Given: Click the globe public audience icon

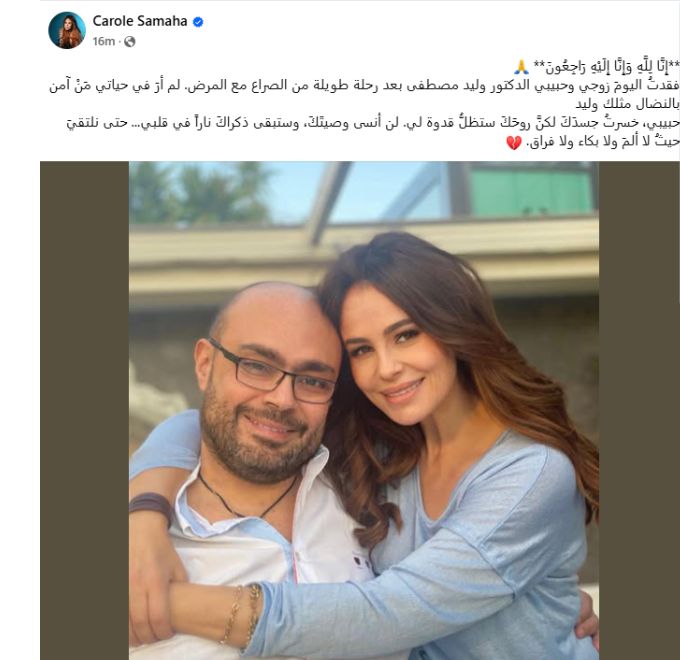Looking at the screenshot, I should (x=130, y=42).
